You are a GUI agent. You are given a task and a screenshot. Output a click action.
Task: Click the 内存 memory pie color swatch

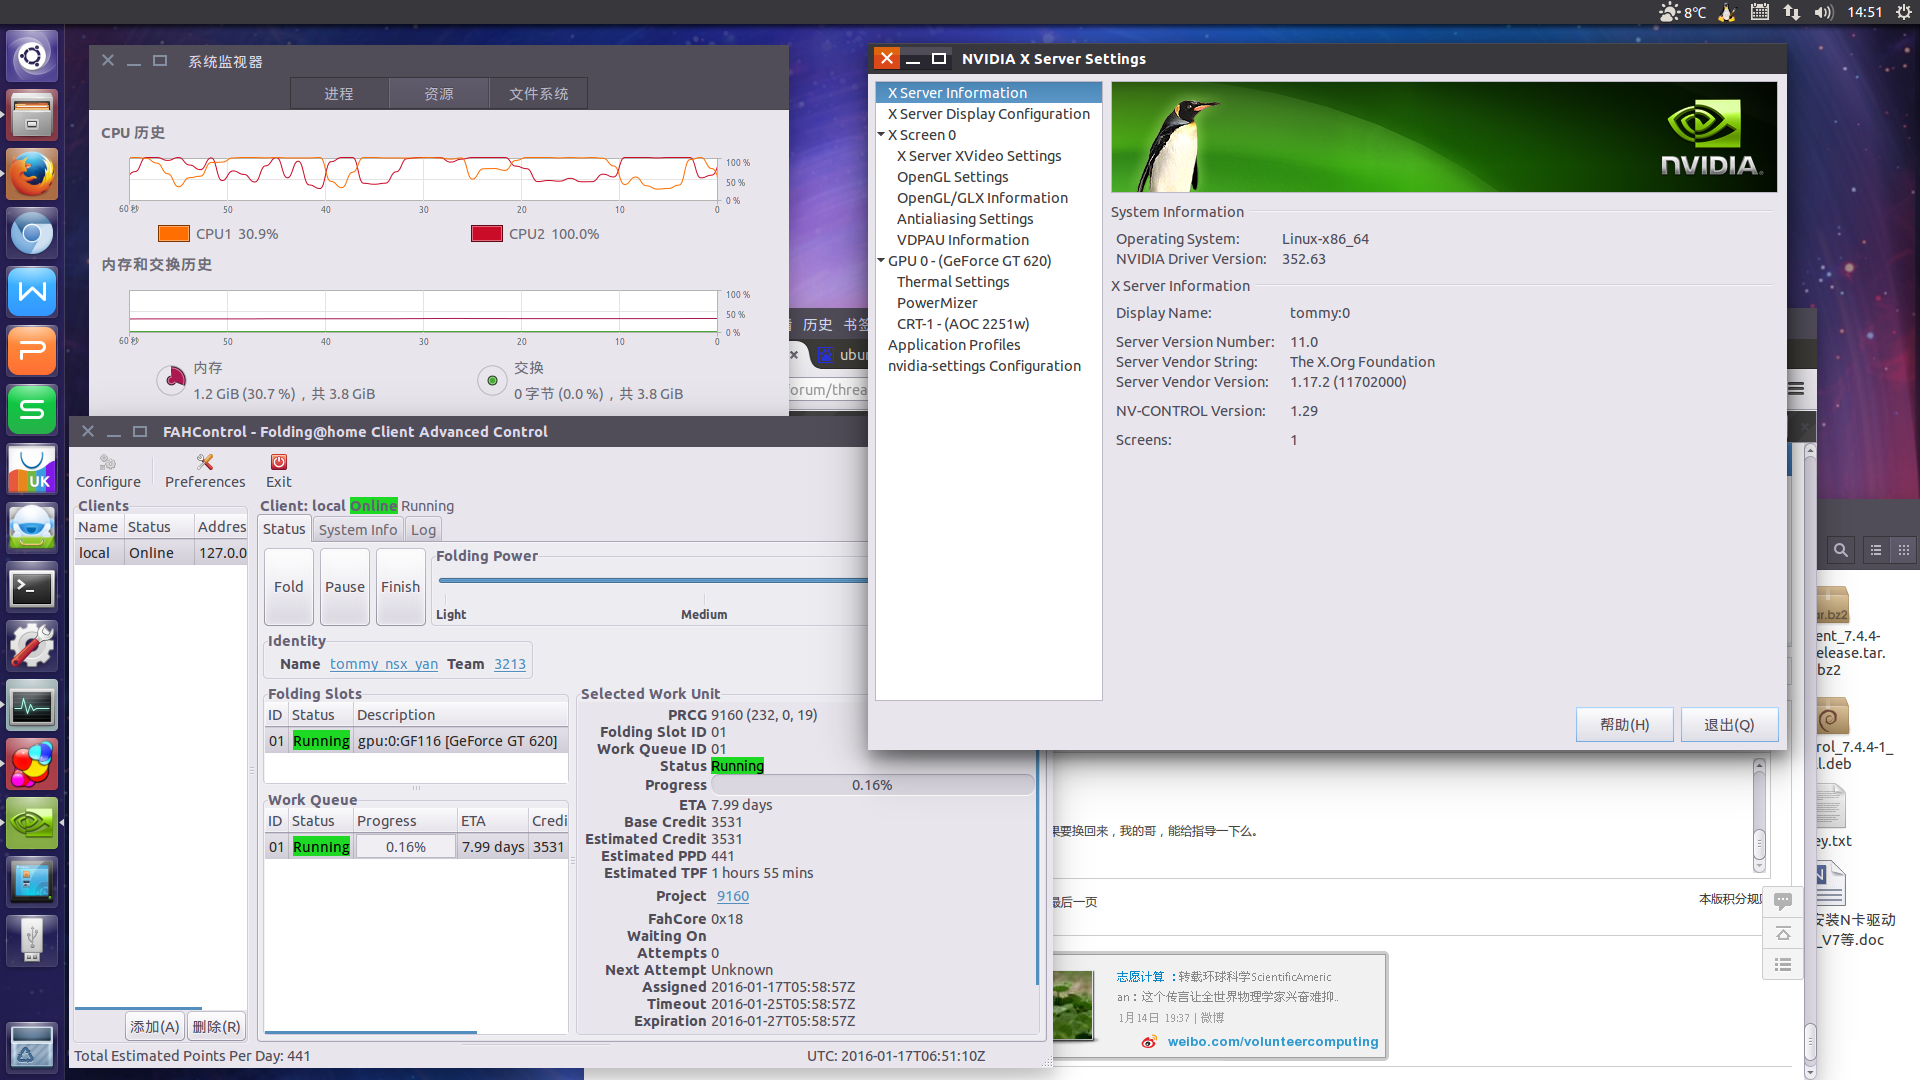[172, 380]
